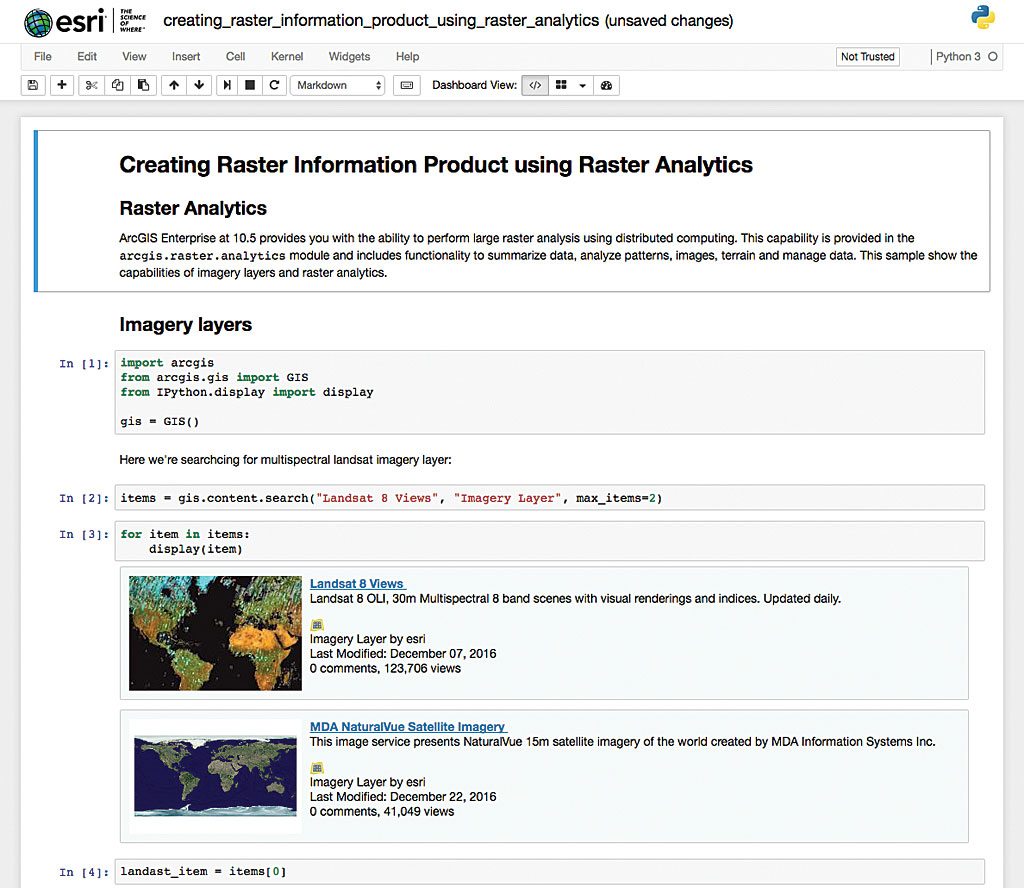
Task: Click 'Last Modified: December 07, 2016' text
Action: [403, 654]
